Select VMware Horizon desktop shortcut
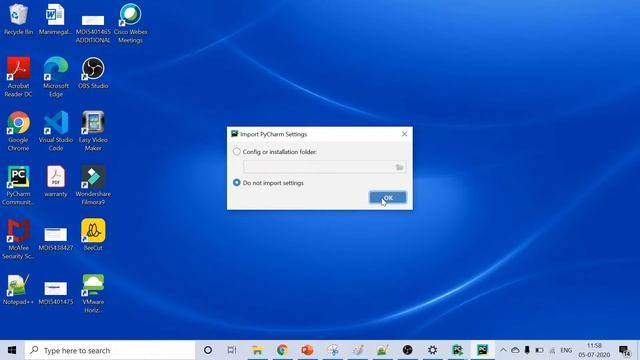Image resolution: width=640 pixels, height=360 pixels. point(93,294)
